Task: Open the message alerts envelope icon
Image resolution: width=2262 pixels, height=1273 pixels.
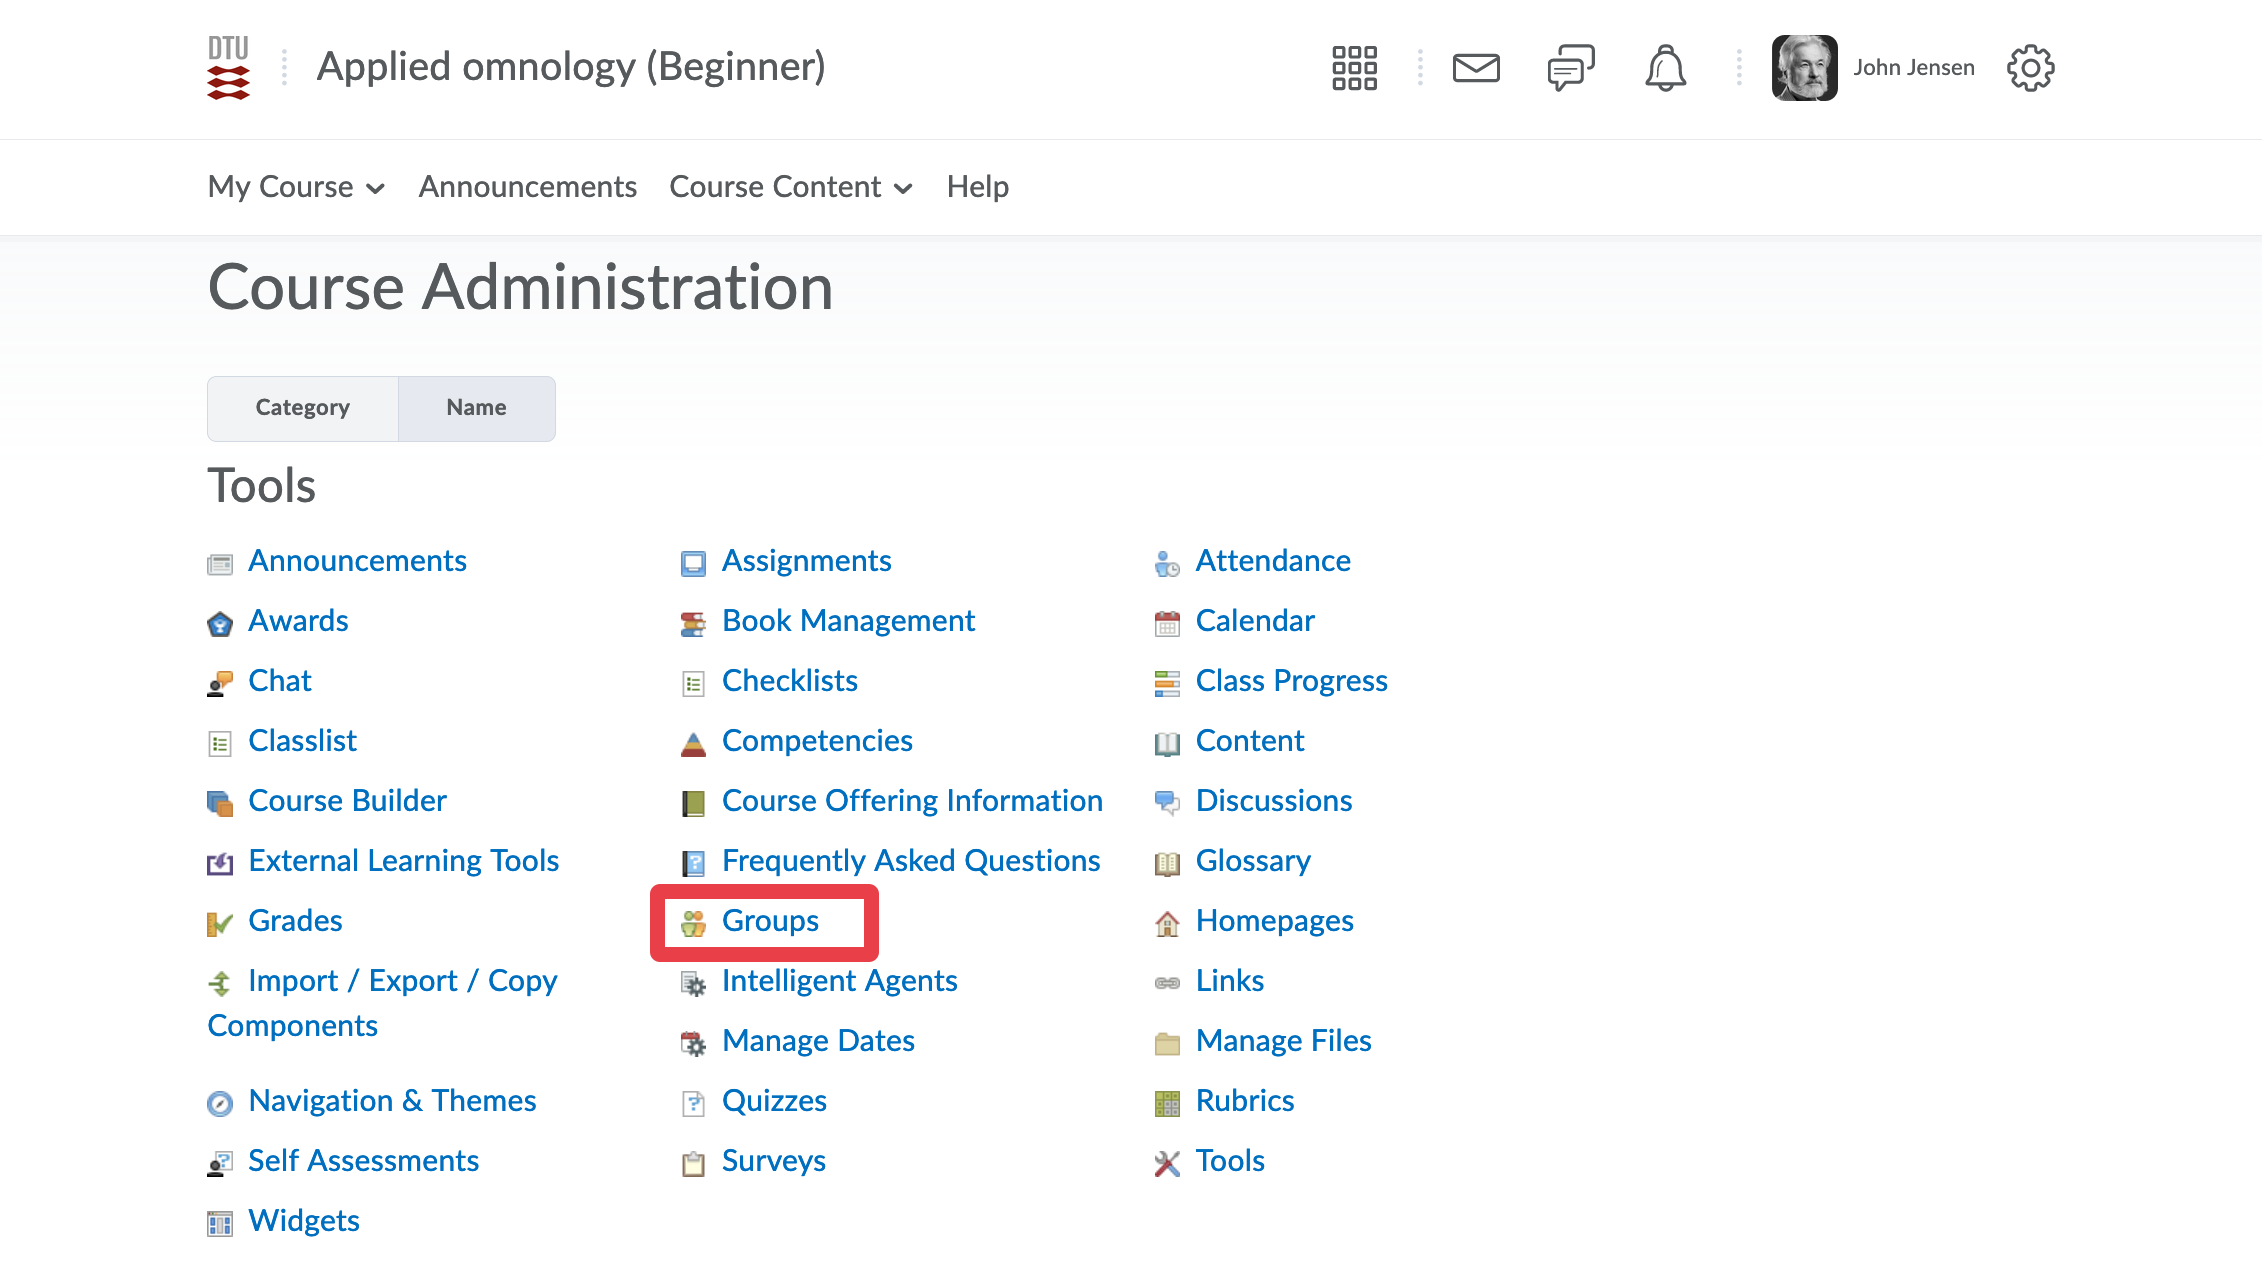Action: click(1476, 68)
